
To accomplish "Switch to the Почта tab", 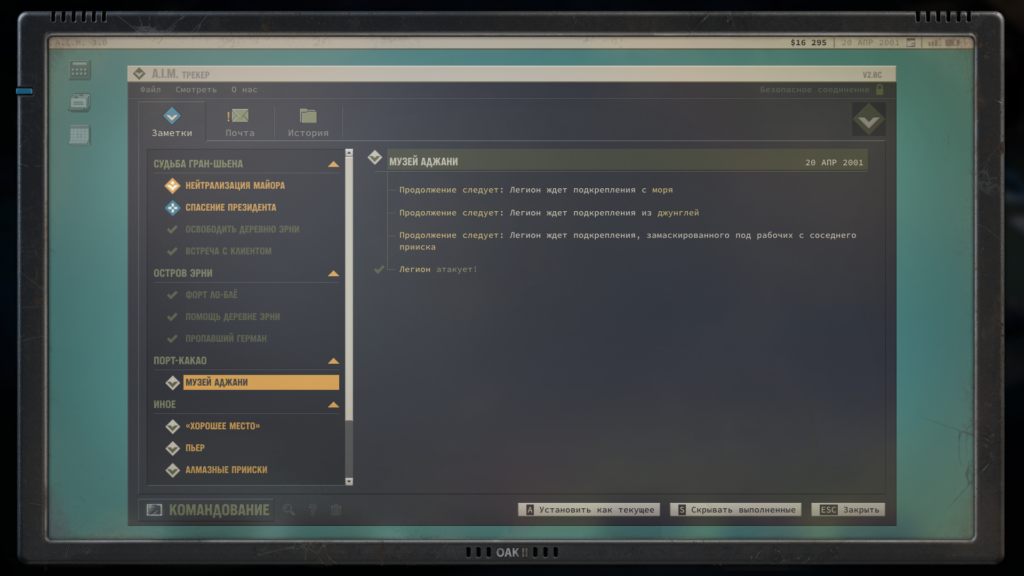I will (x=239, y=122).
